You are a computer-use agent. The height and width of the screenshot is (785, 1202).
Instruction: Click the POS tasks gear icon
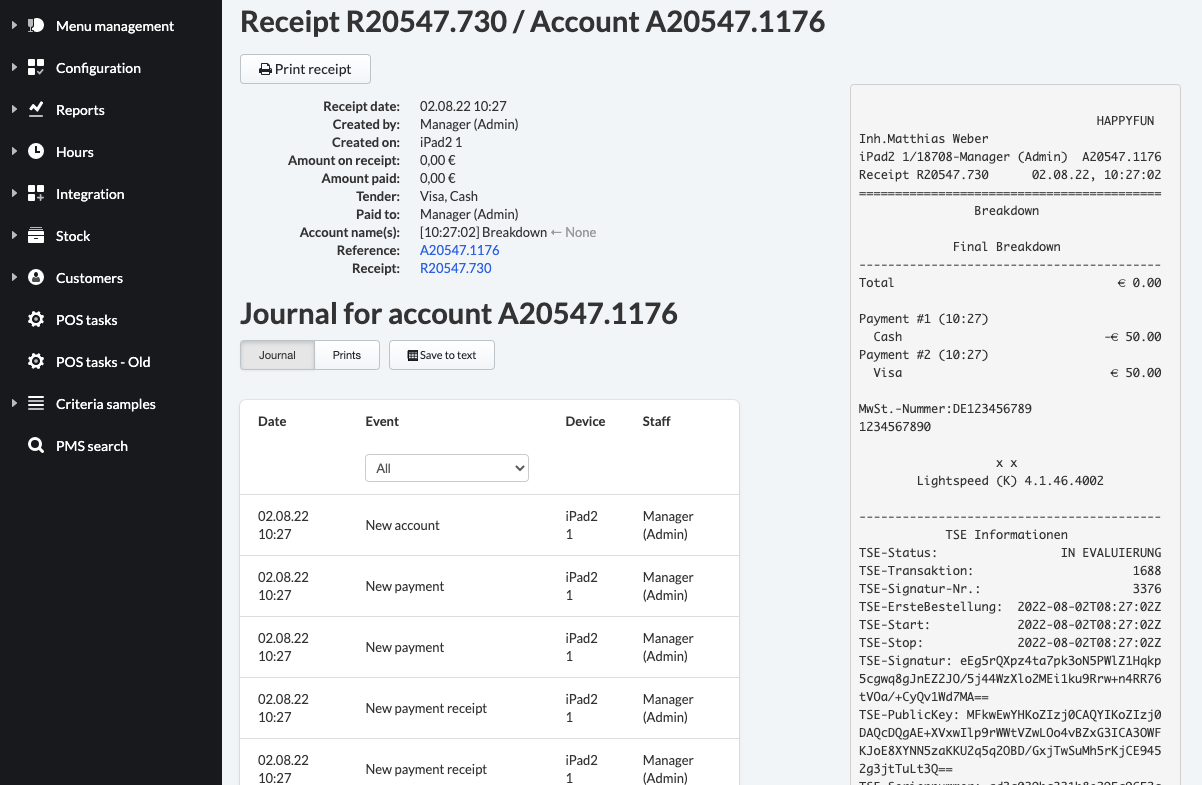(x=36, y=320)
